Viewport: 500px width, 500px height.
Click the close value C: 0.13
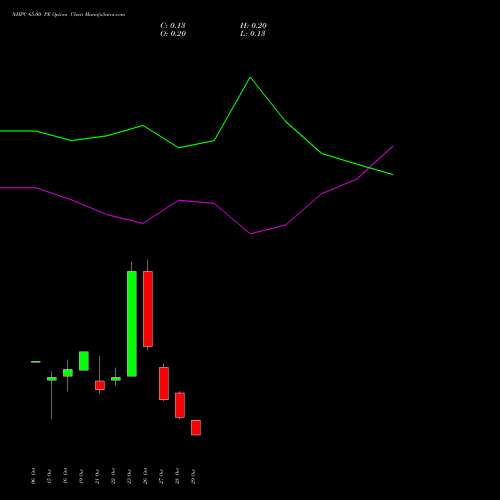click(173, 26)
